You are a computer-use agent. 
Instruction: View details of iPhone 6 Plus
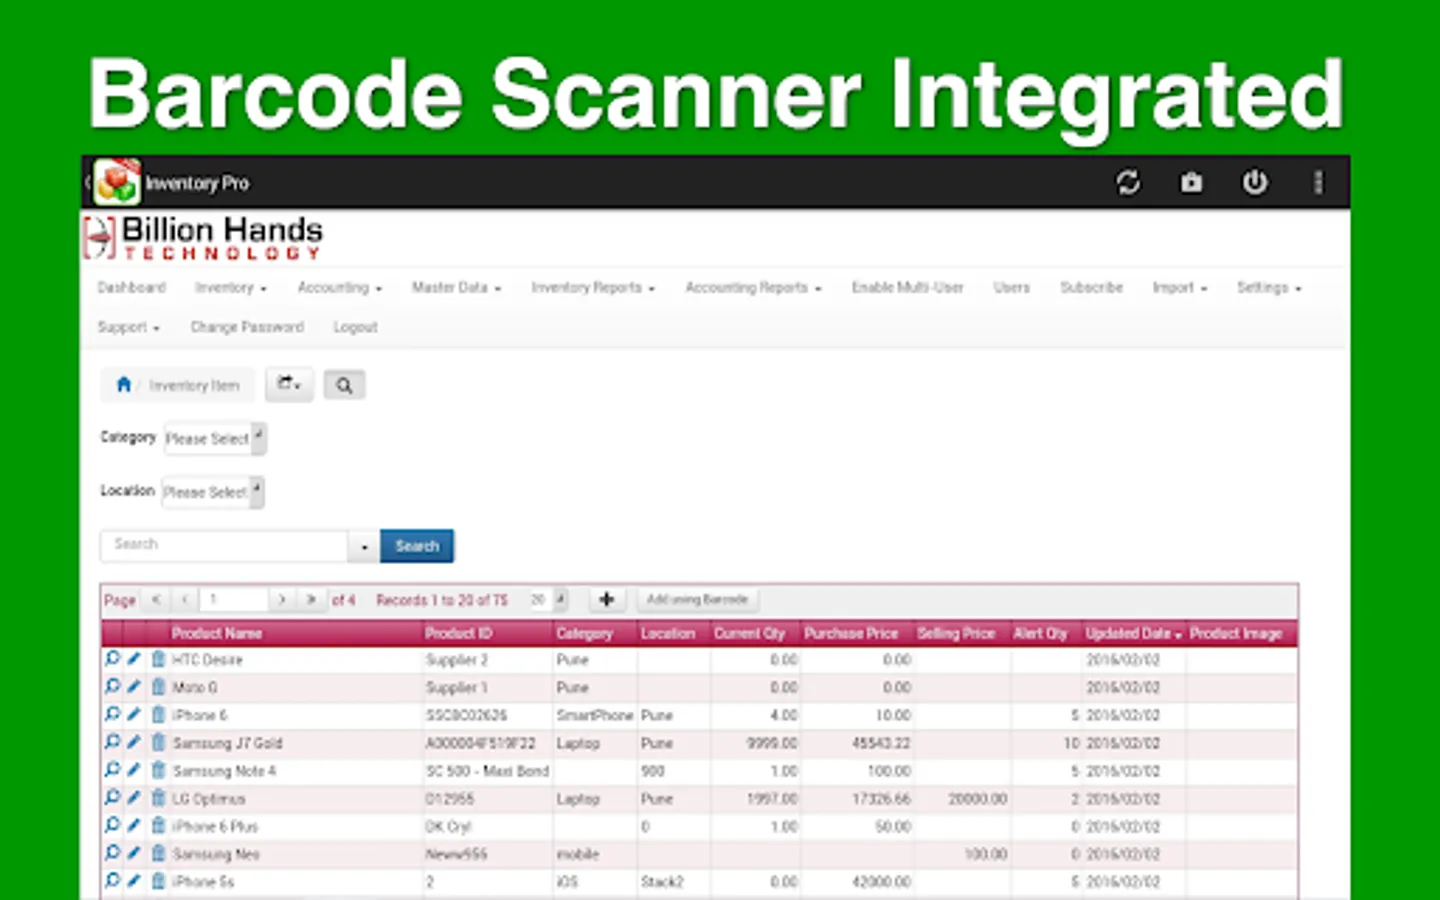click(112, 826)
